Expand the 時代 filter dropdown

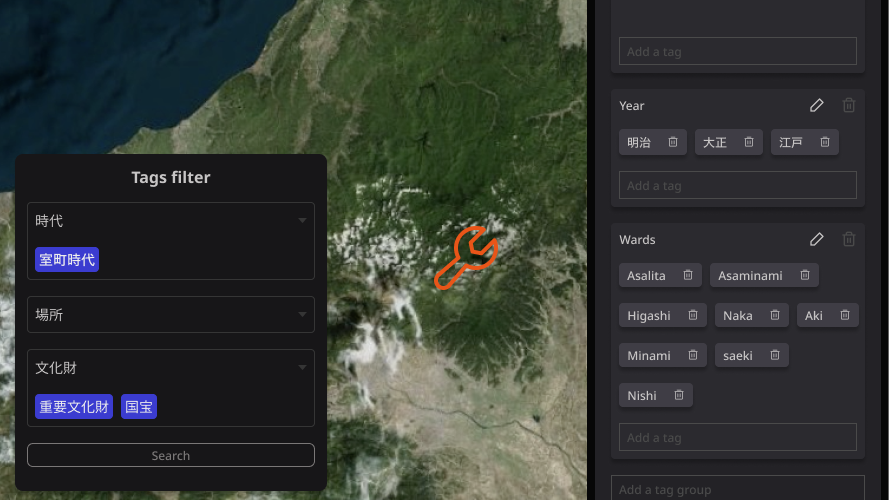pyautogui.click(x=302, y=221)
